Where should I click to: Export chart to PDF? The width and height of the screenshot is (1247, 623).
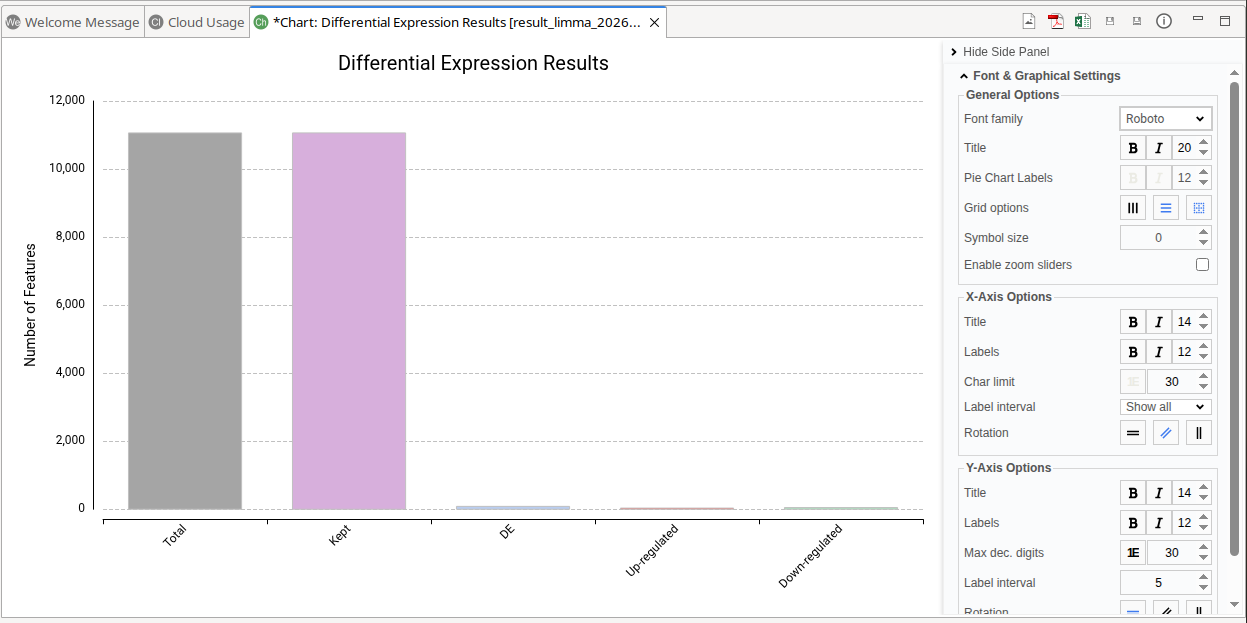tap(1056, 21)
